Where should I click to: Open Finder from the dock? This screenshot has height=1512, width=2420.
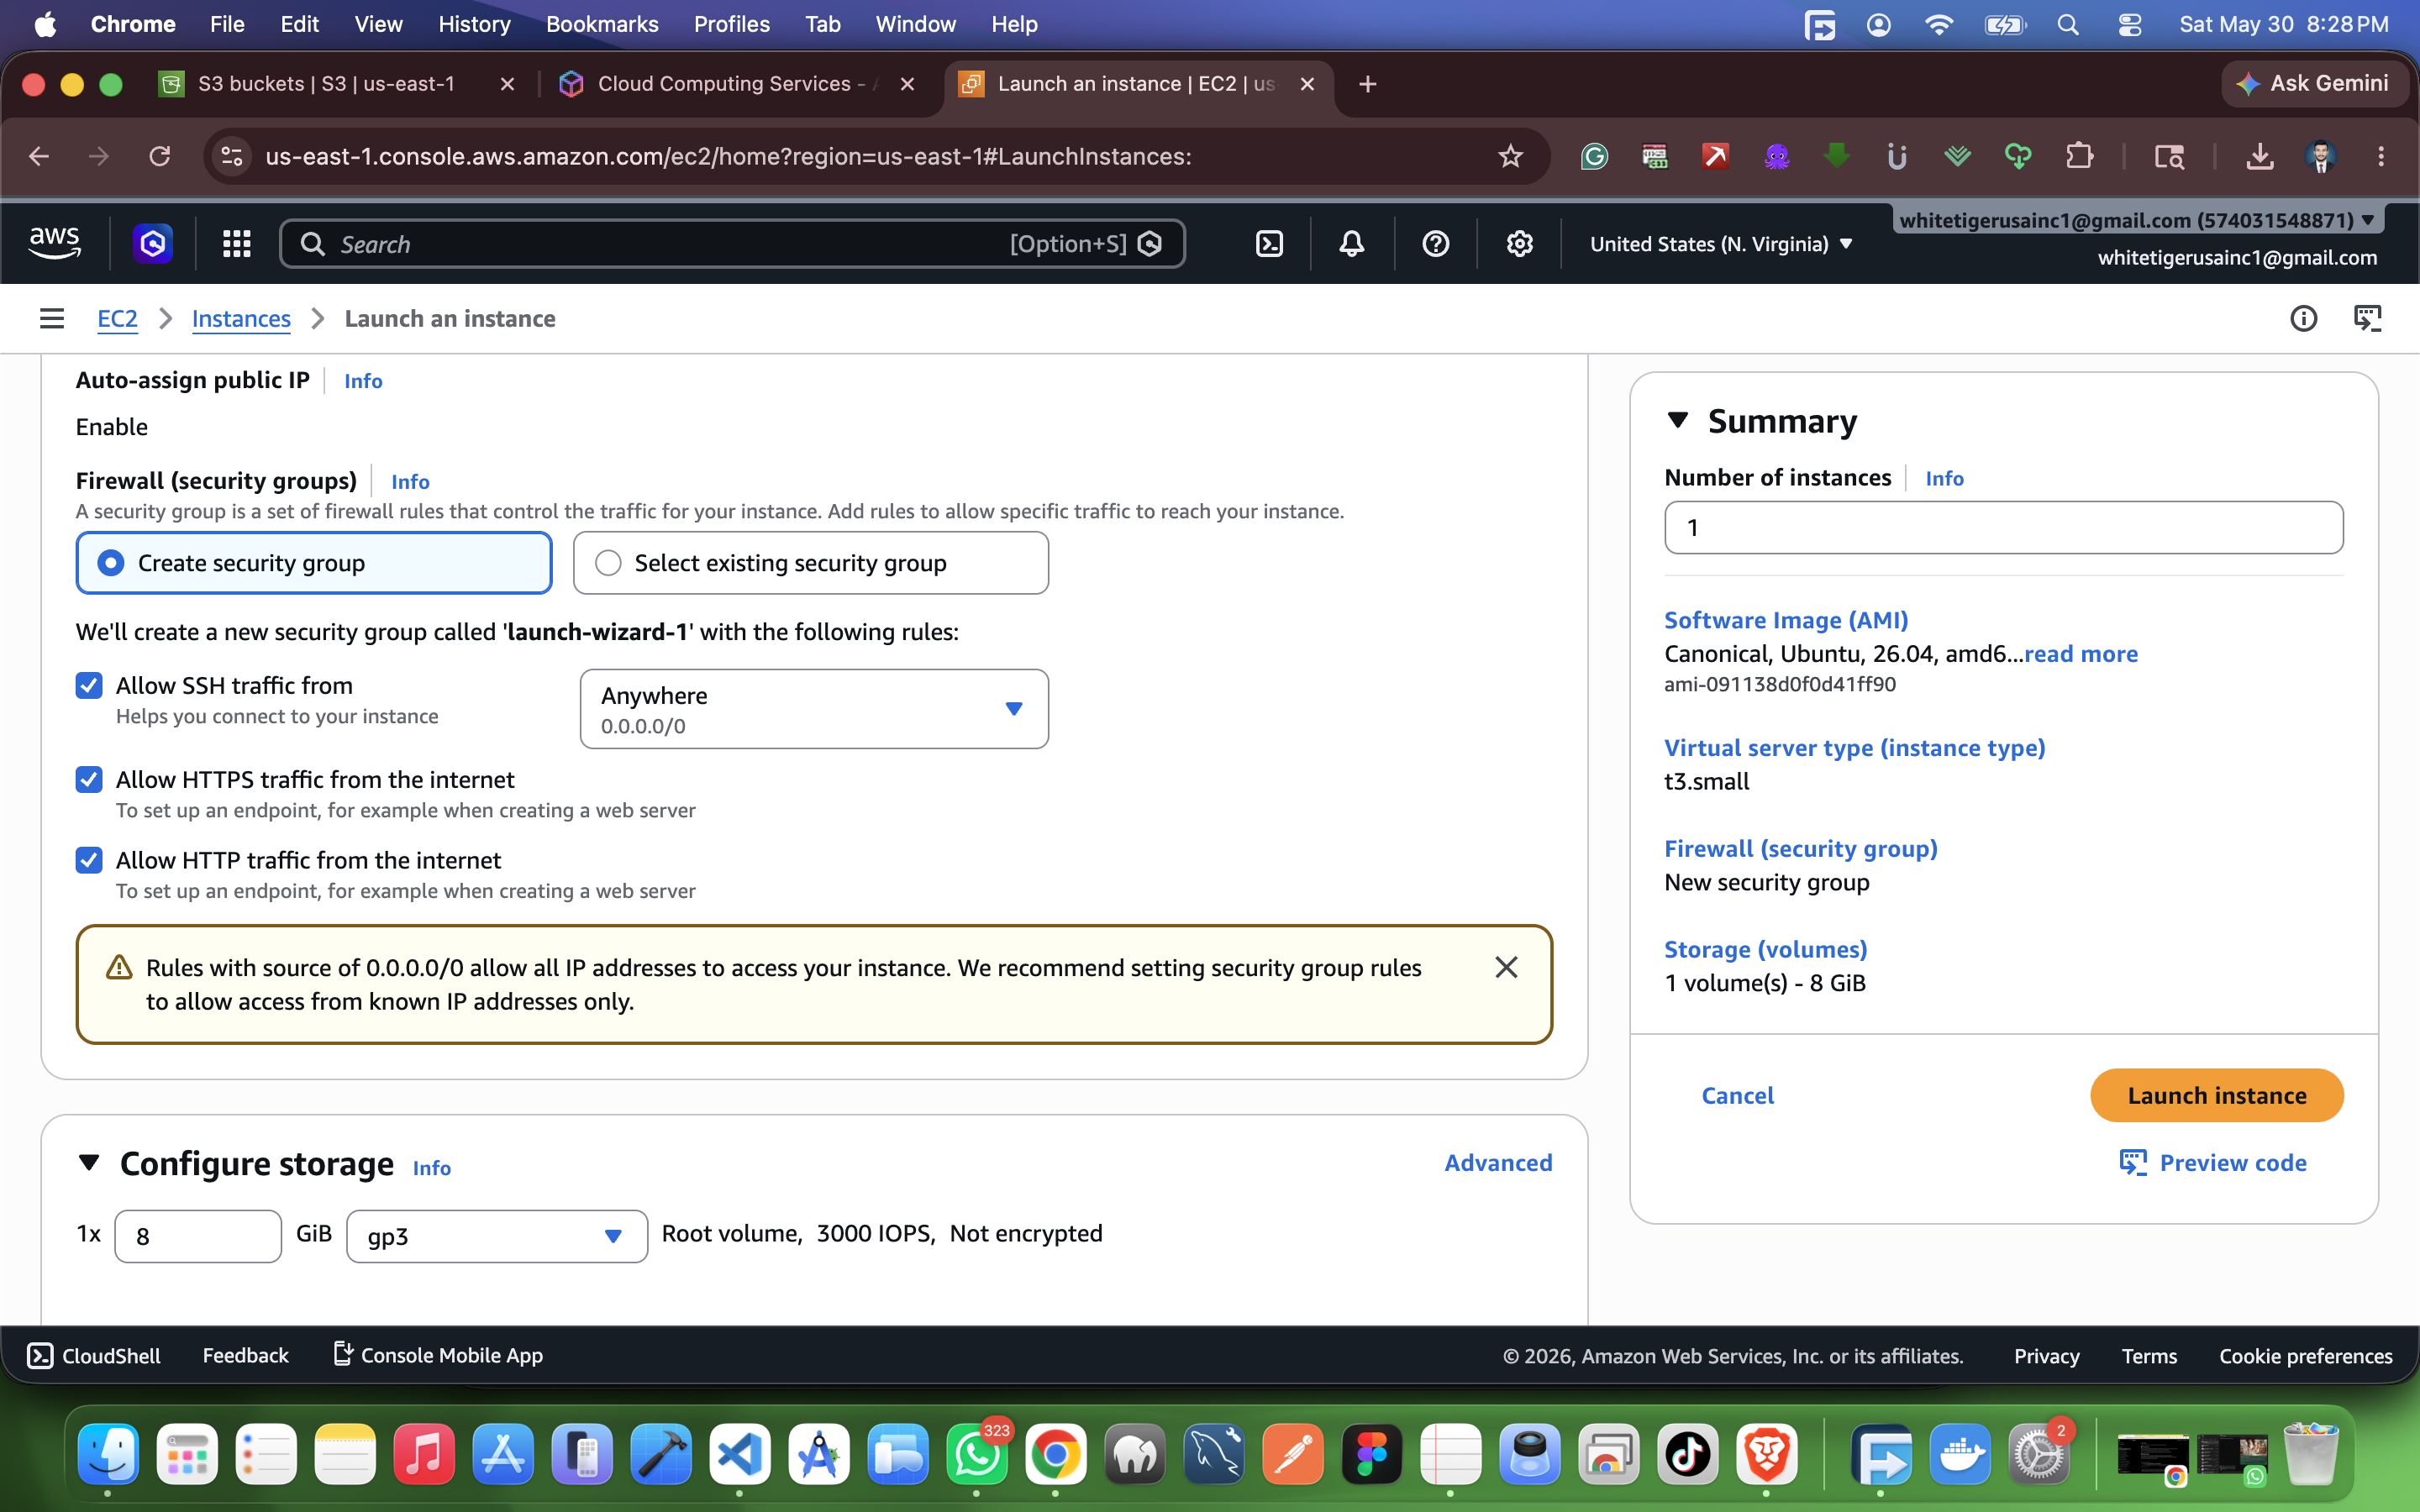pyautogui.click(x=108, y=1454)
